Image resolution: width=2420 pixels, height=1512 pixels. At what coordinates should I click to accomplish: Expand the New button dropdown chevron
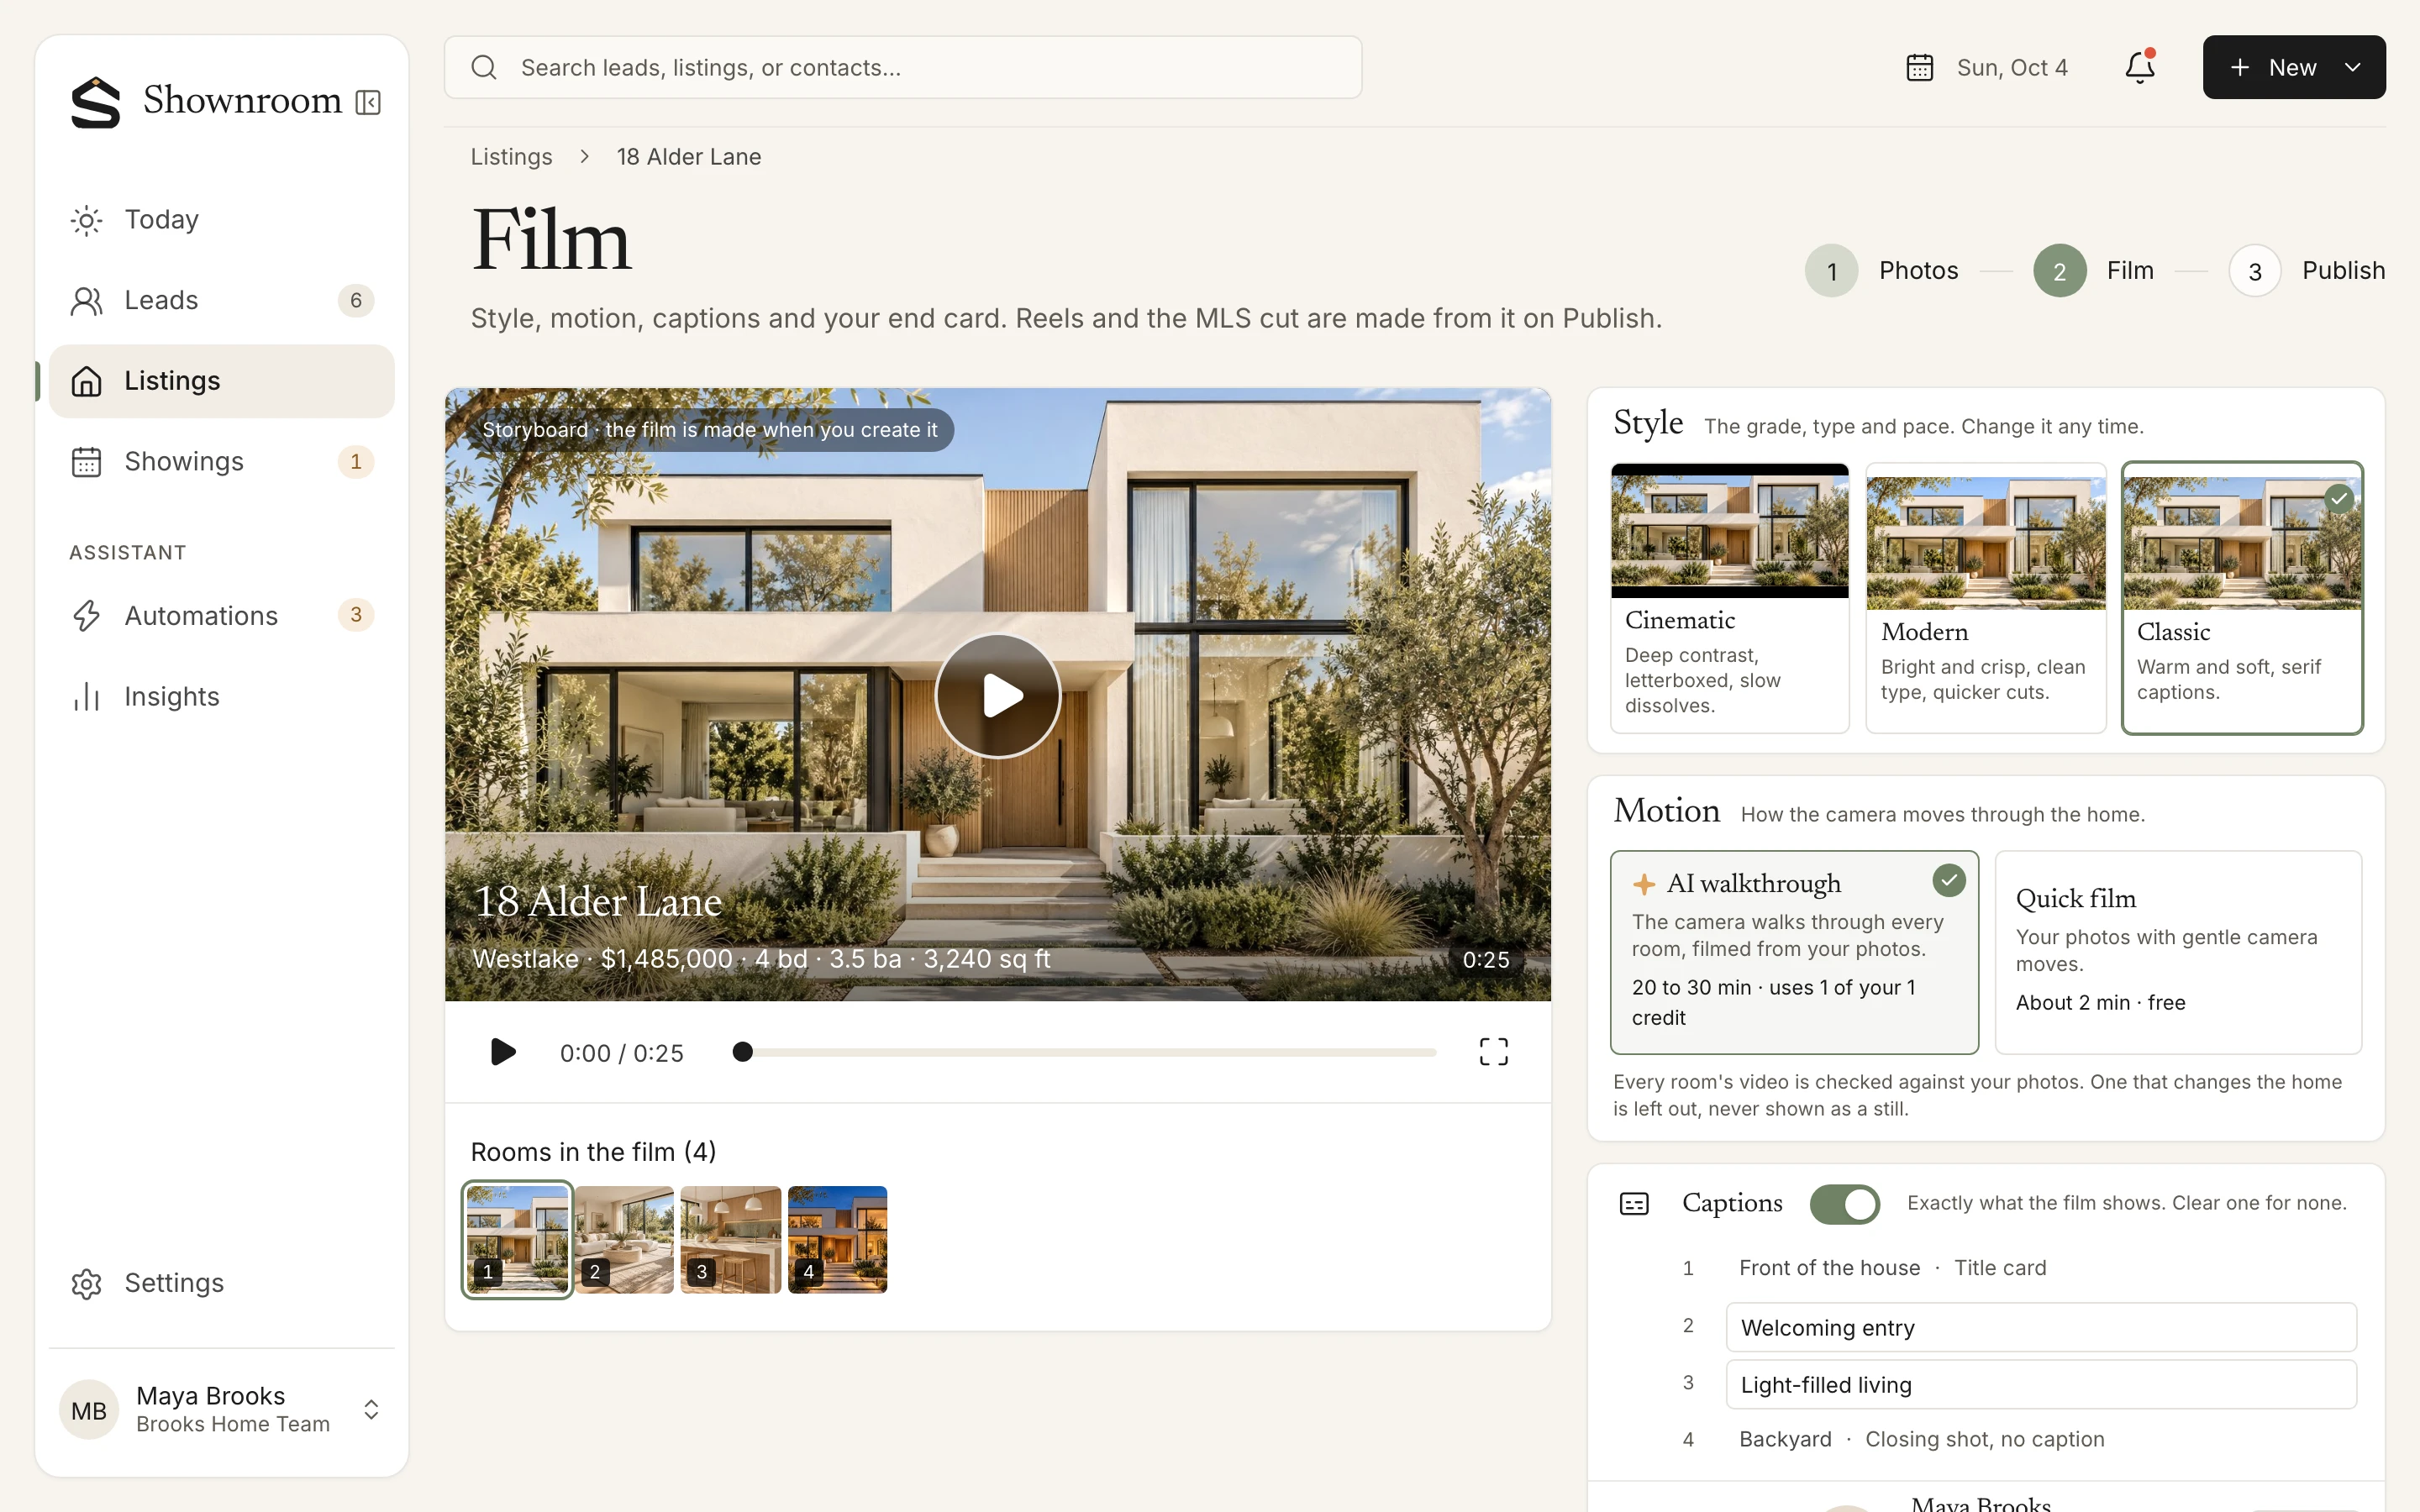[2352, 67]
